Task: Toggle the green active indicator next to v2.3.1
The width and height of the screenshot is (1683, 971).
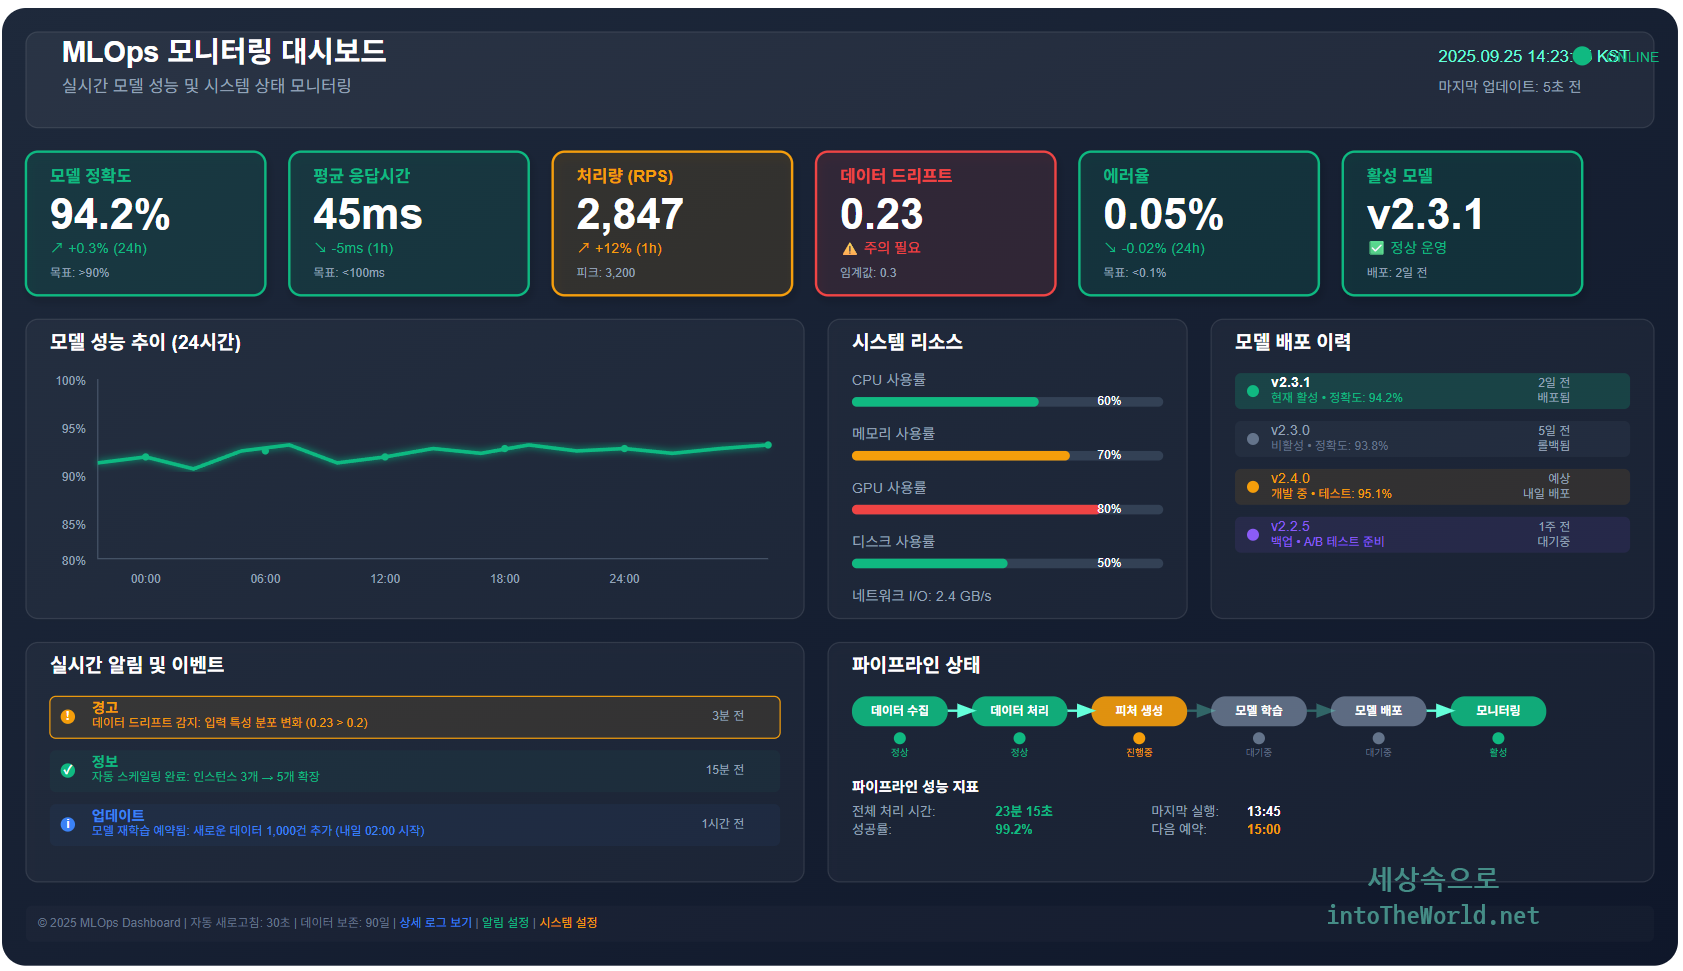Action: 1252,391
